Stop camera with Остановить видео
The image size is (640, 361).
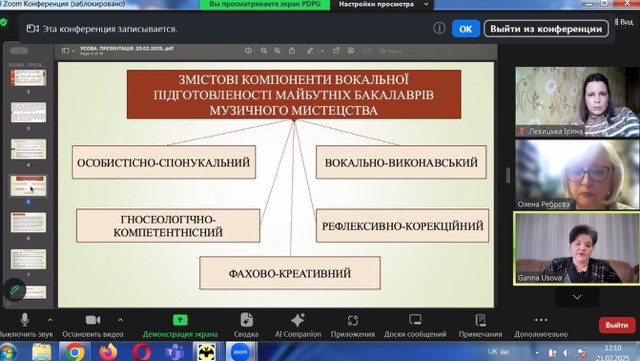(x=93, y=325)
